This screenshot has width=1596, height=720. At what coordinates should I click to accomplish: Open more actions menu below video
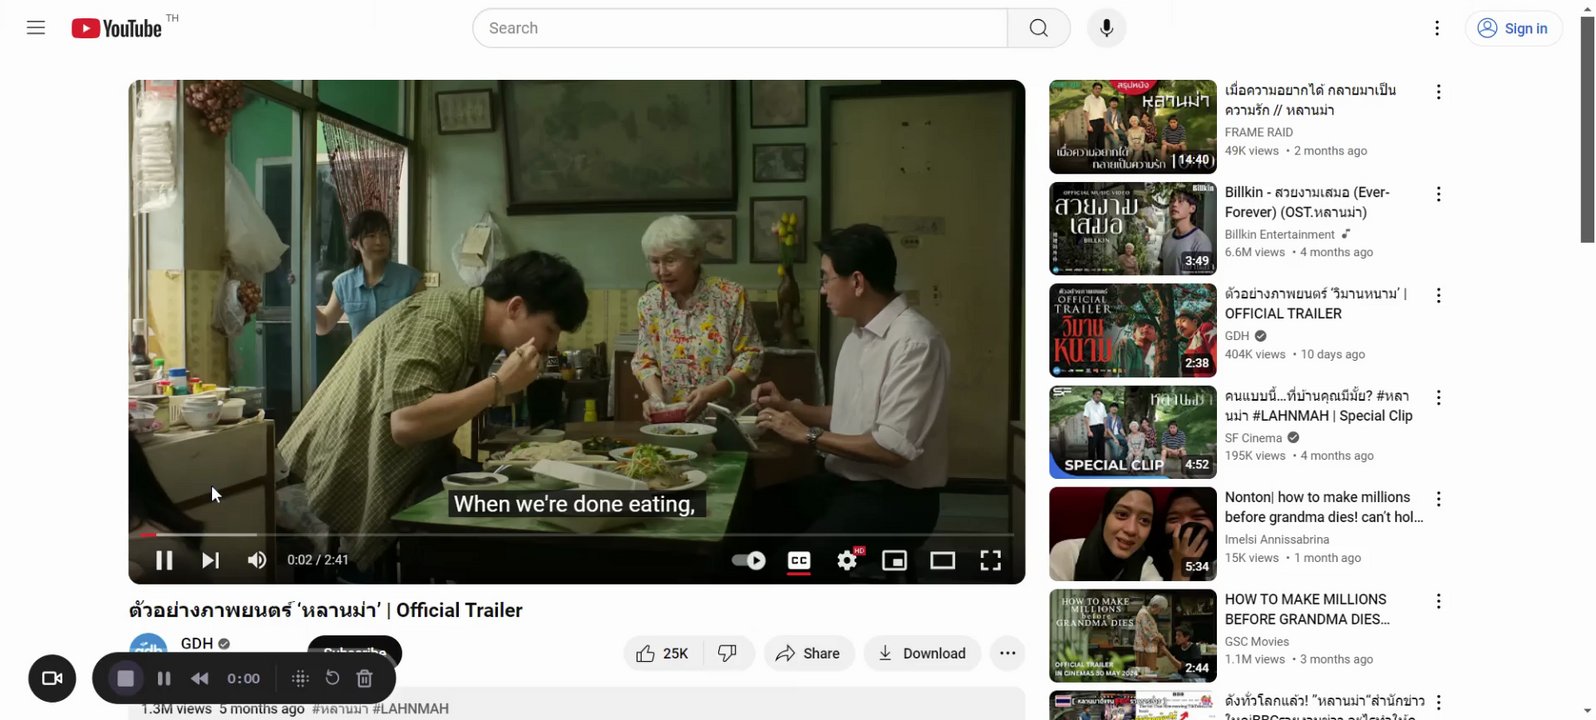1007,653
